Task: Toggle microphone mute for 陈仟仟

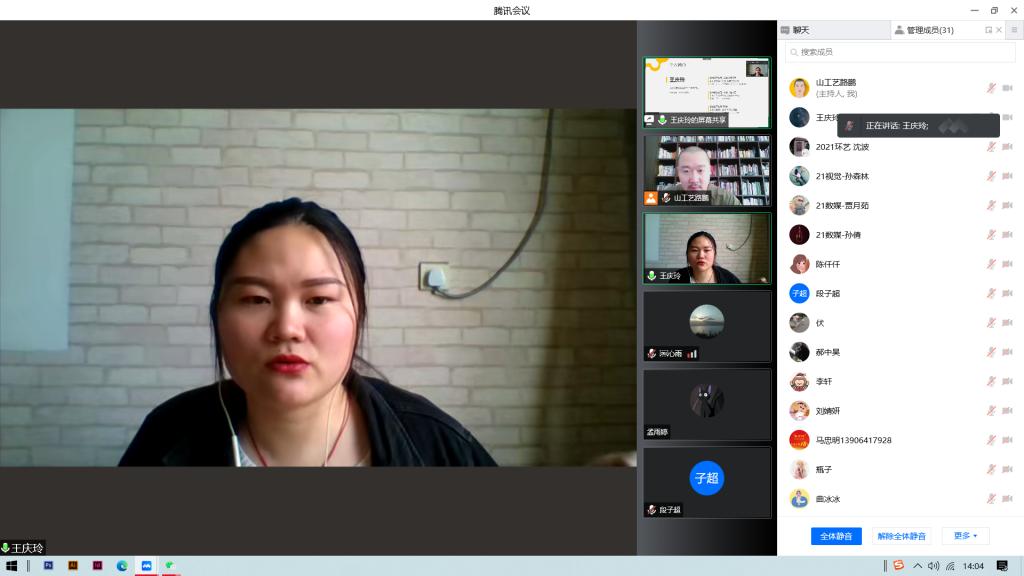Action: tap(991, 264)
